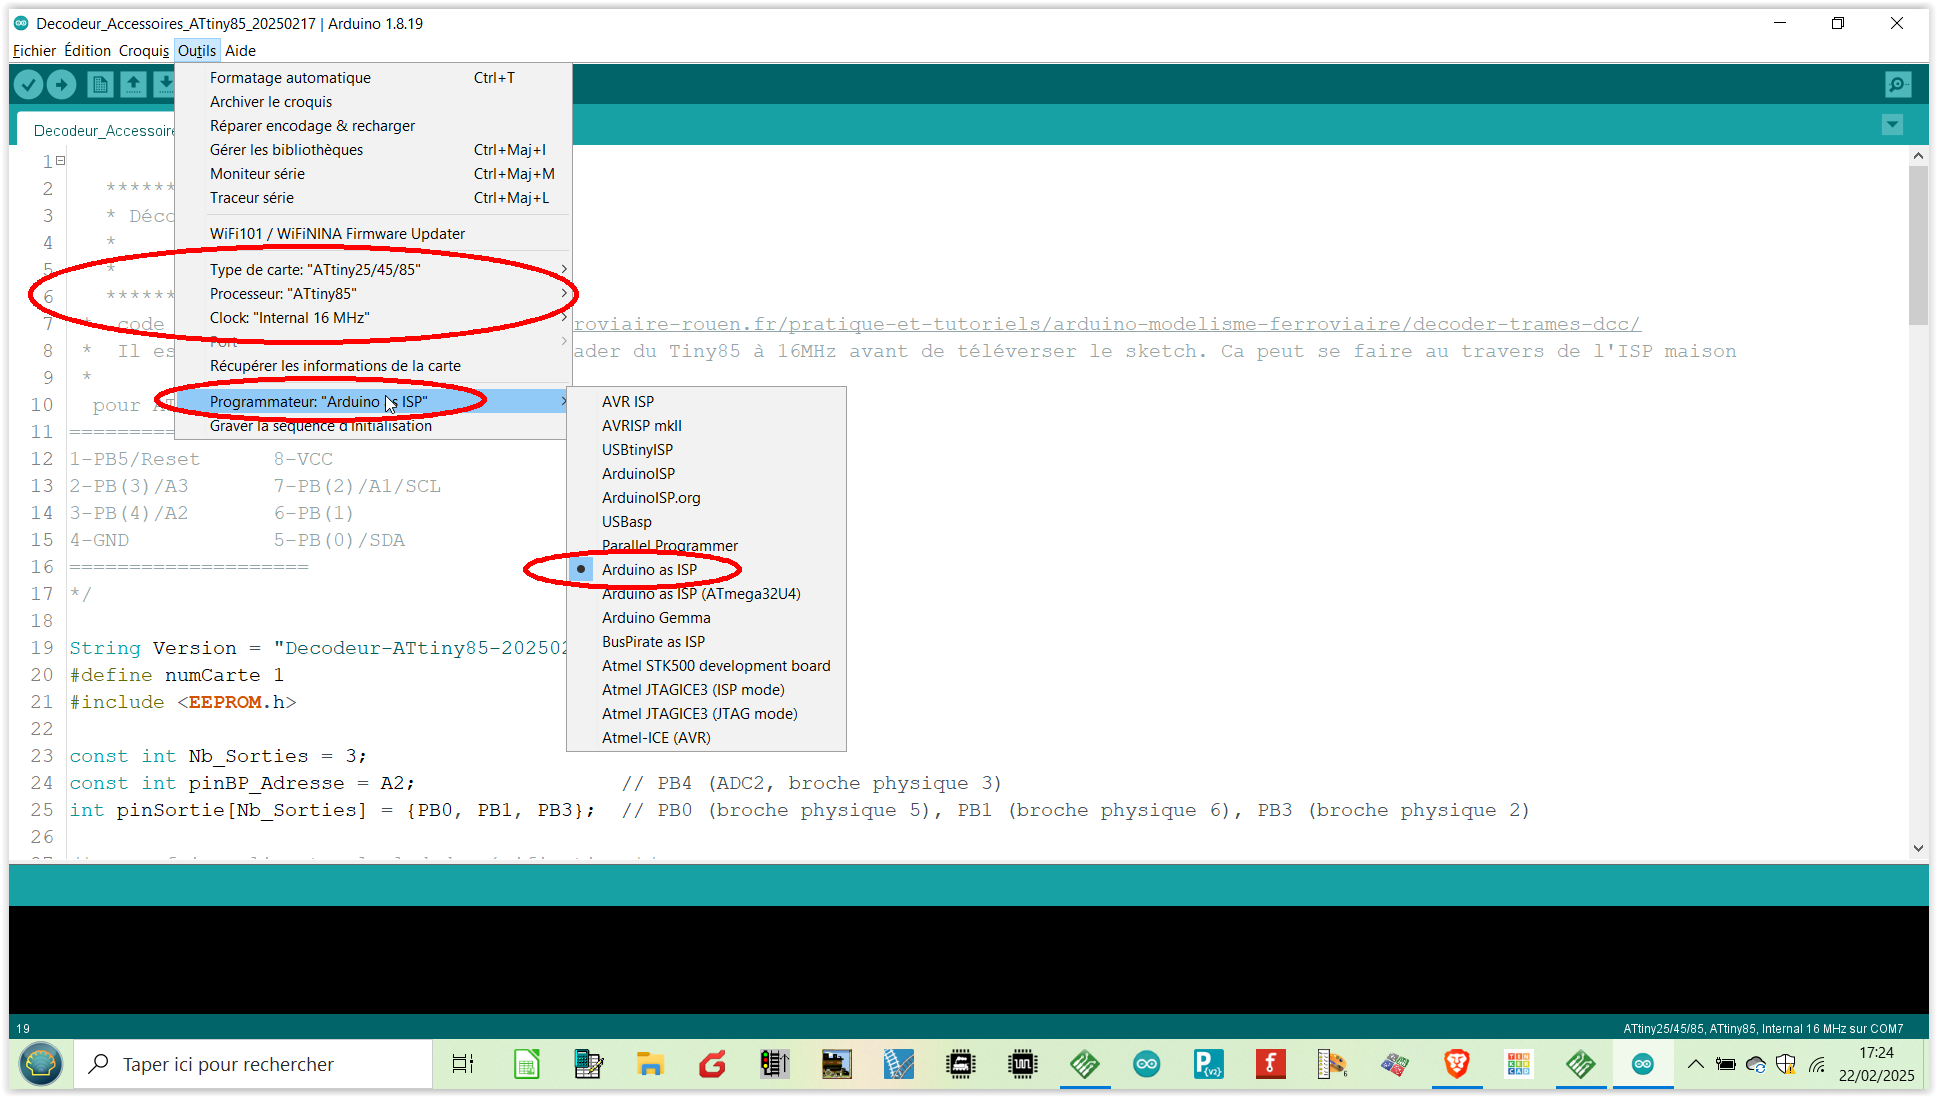Collapse the comment fold marker at line 1
The height and width of the screenshot is (1097, 1937).
coord(60,160)
